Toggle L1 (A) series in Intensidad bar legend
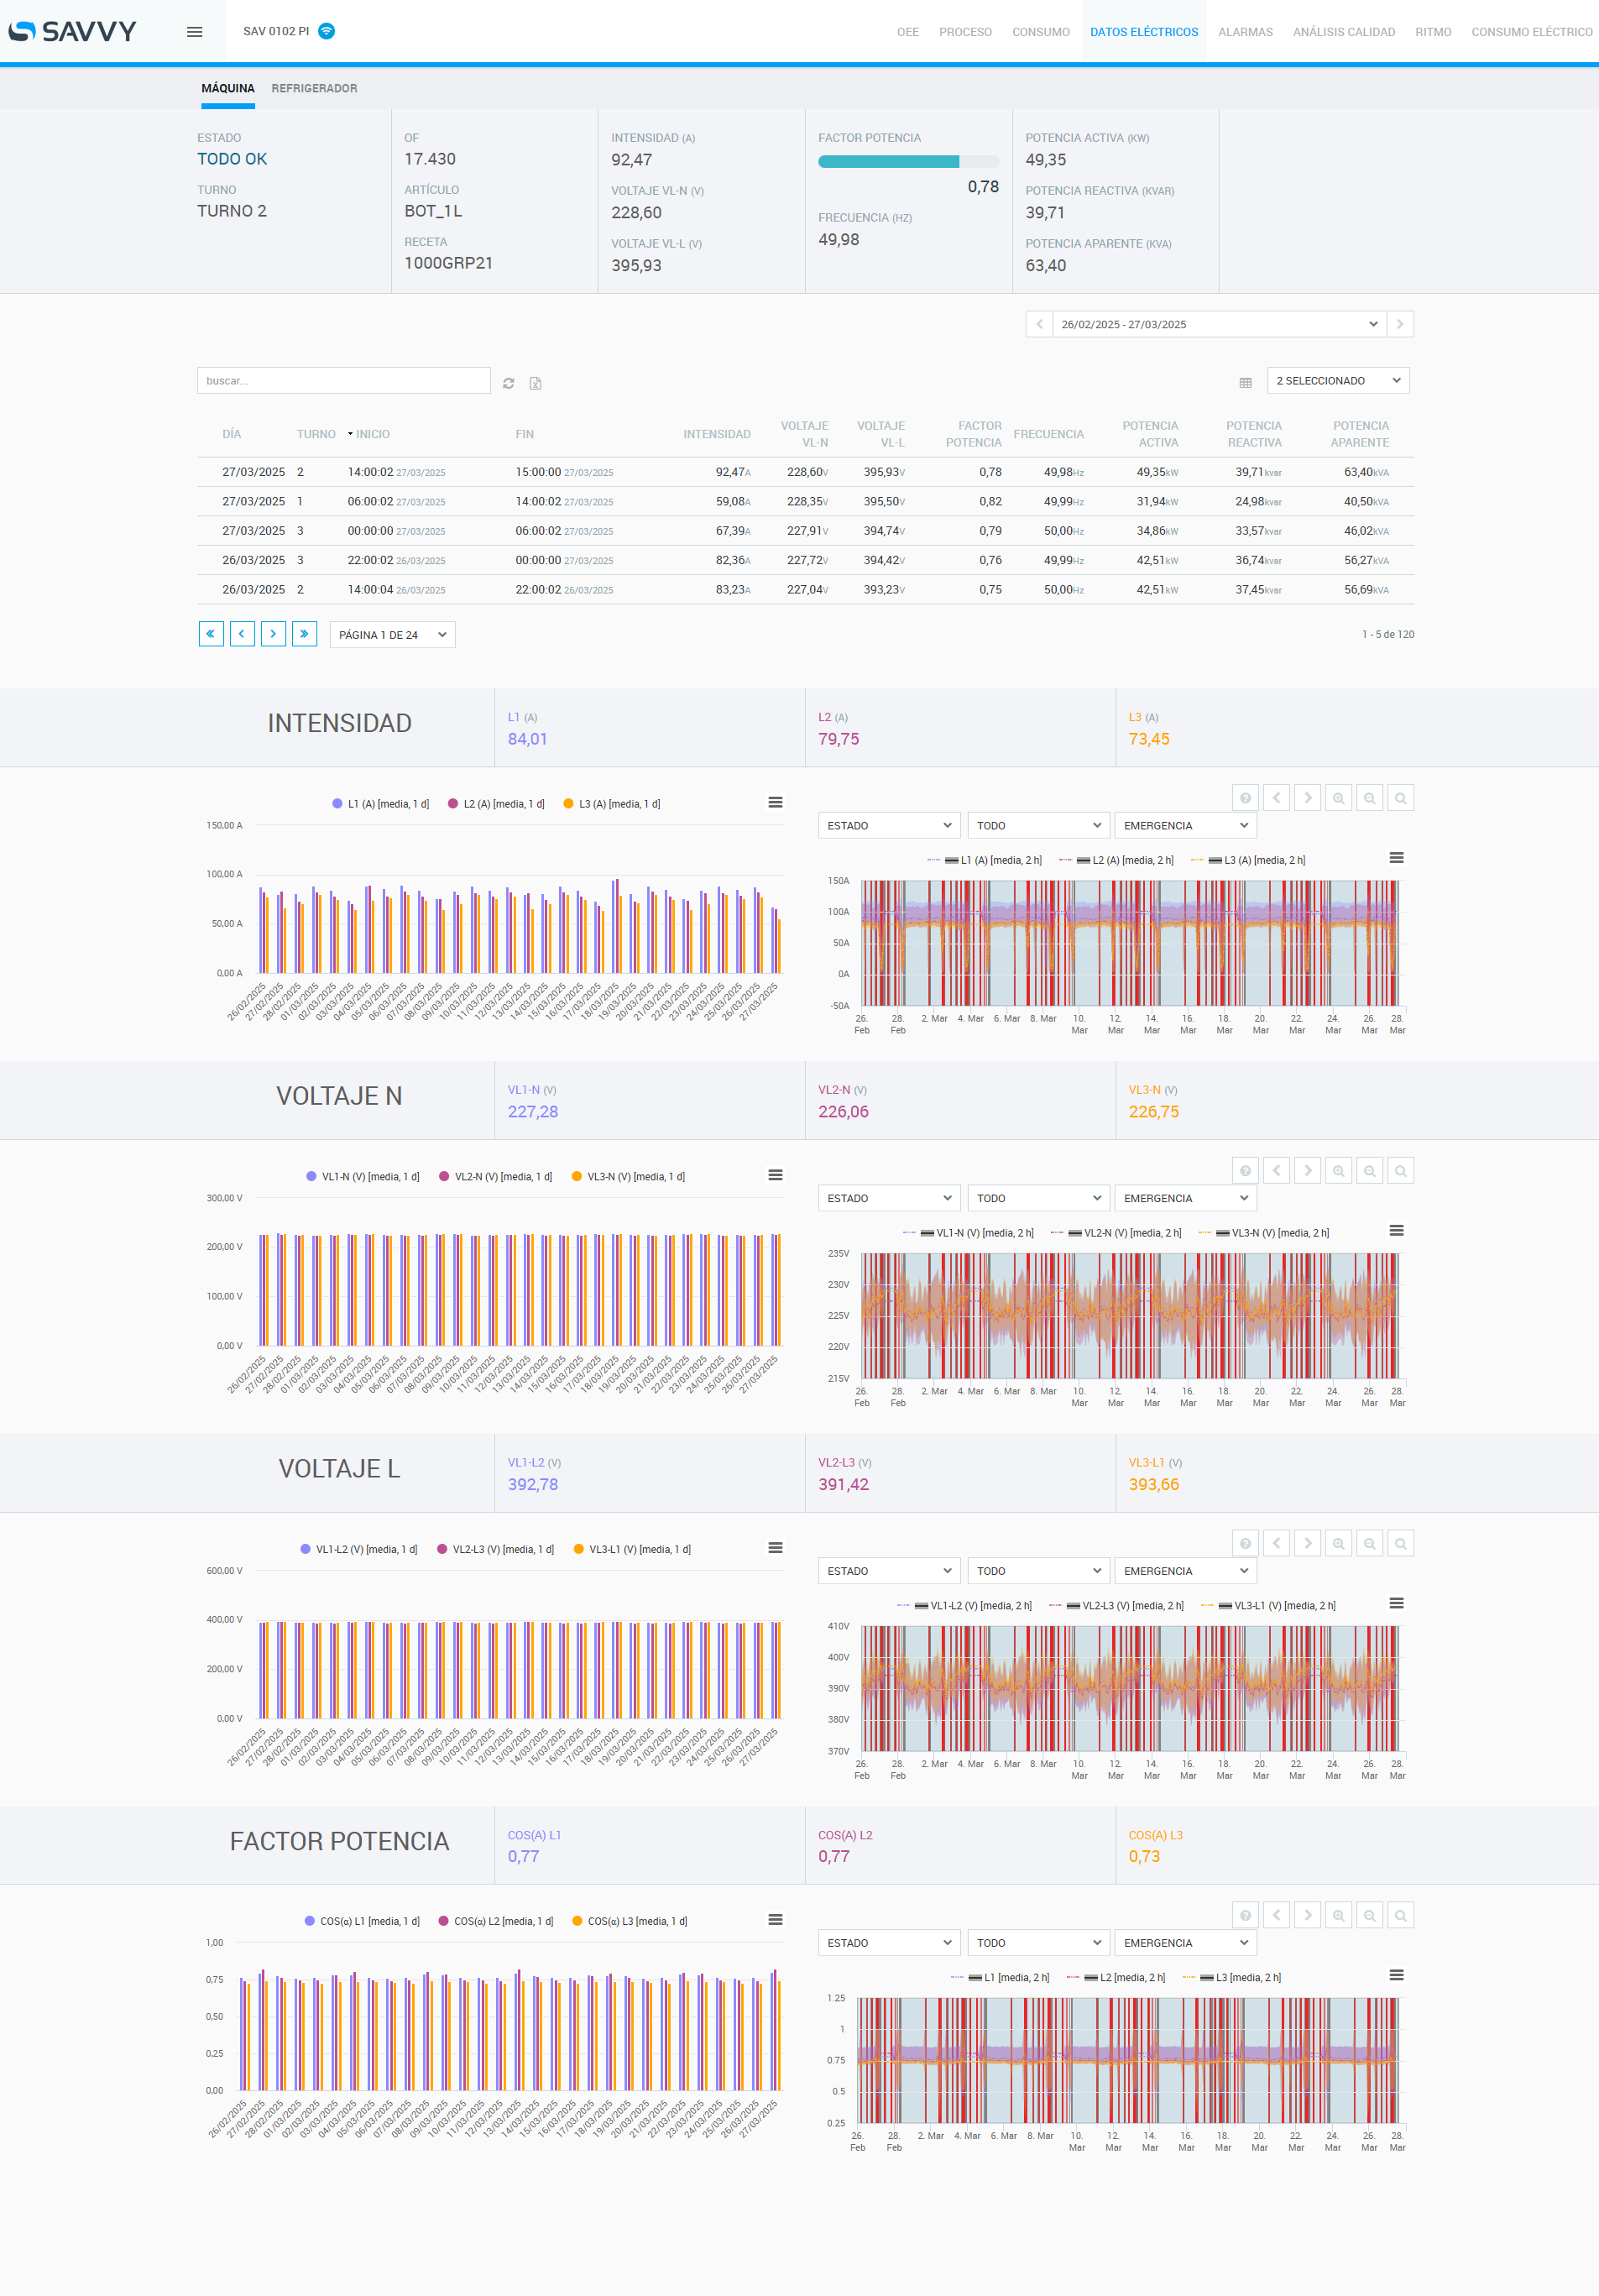The image size is (1599, 2296). pyautogui.click(x=381, y=804)
